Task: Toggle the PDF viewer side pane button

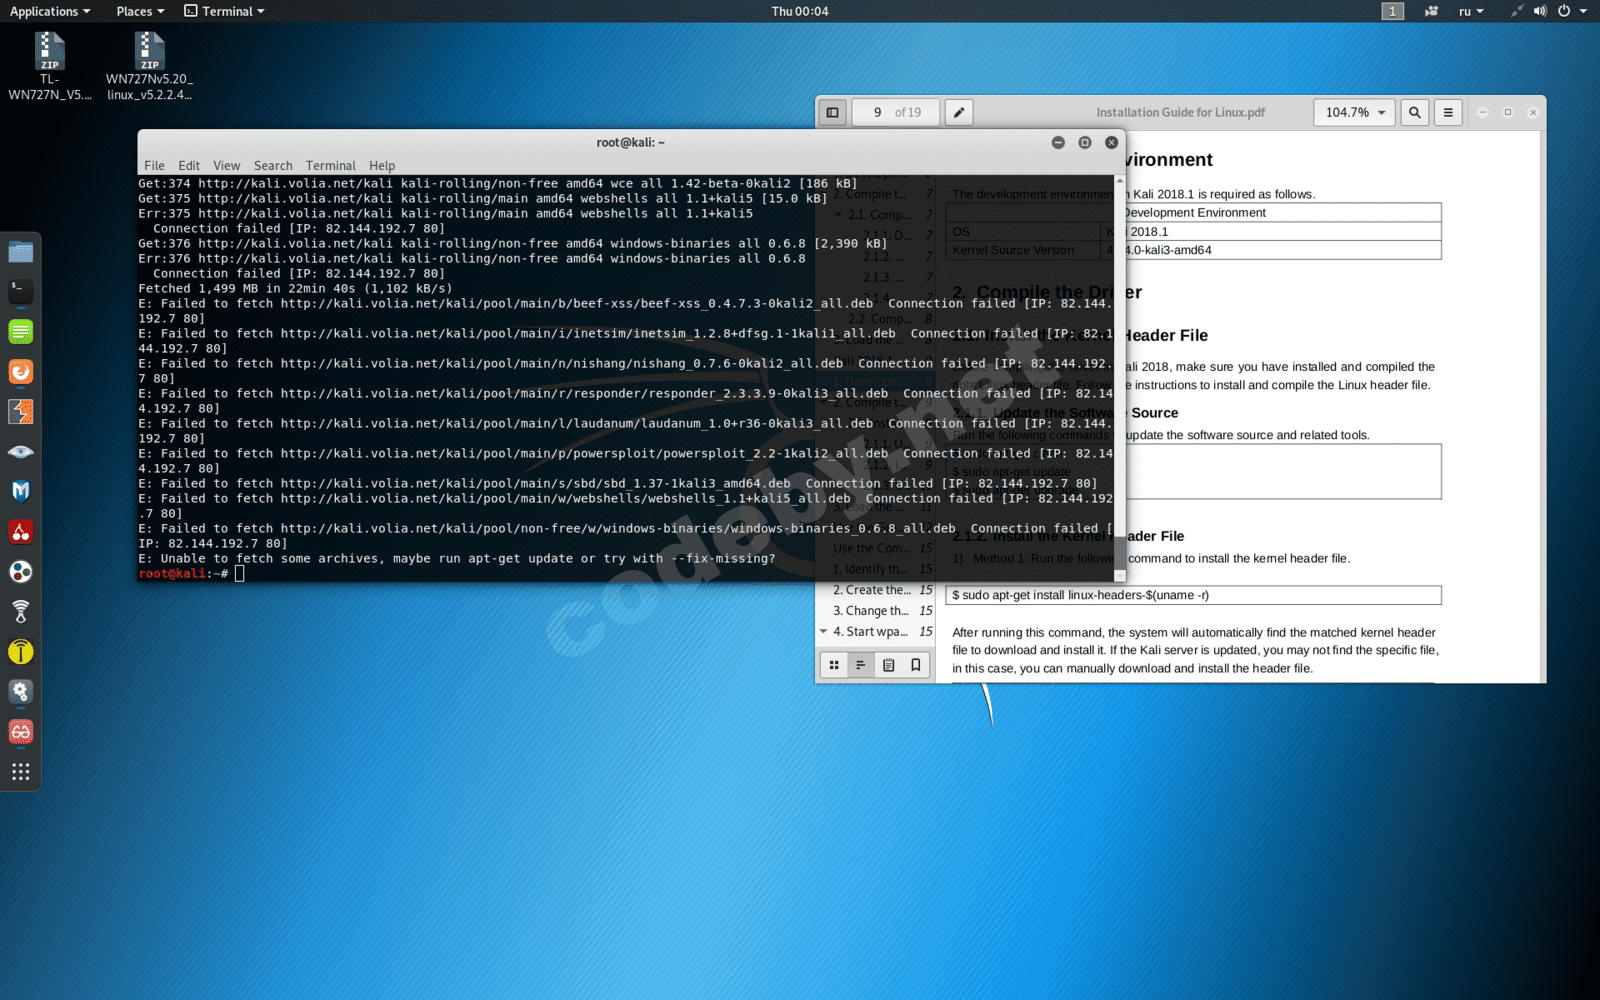Action: point(832,112)
